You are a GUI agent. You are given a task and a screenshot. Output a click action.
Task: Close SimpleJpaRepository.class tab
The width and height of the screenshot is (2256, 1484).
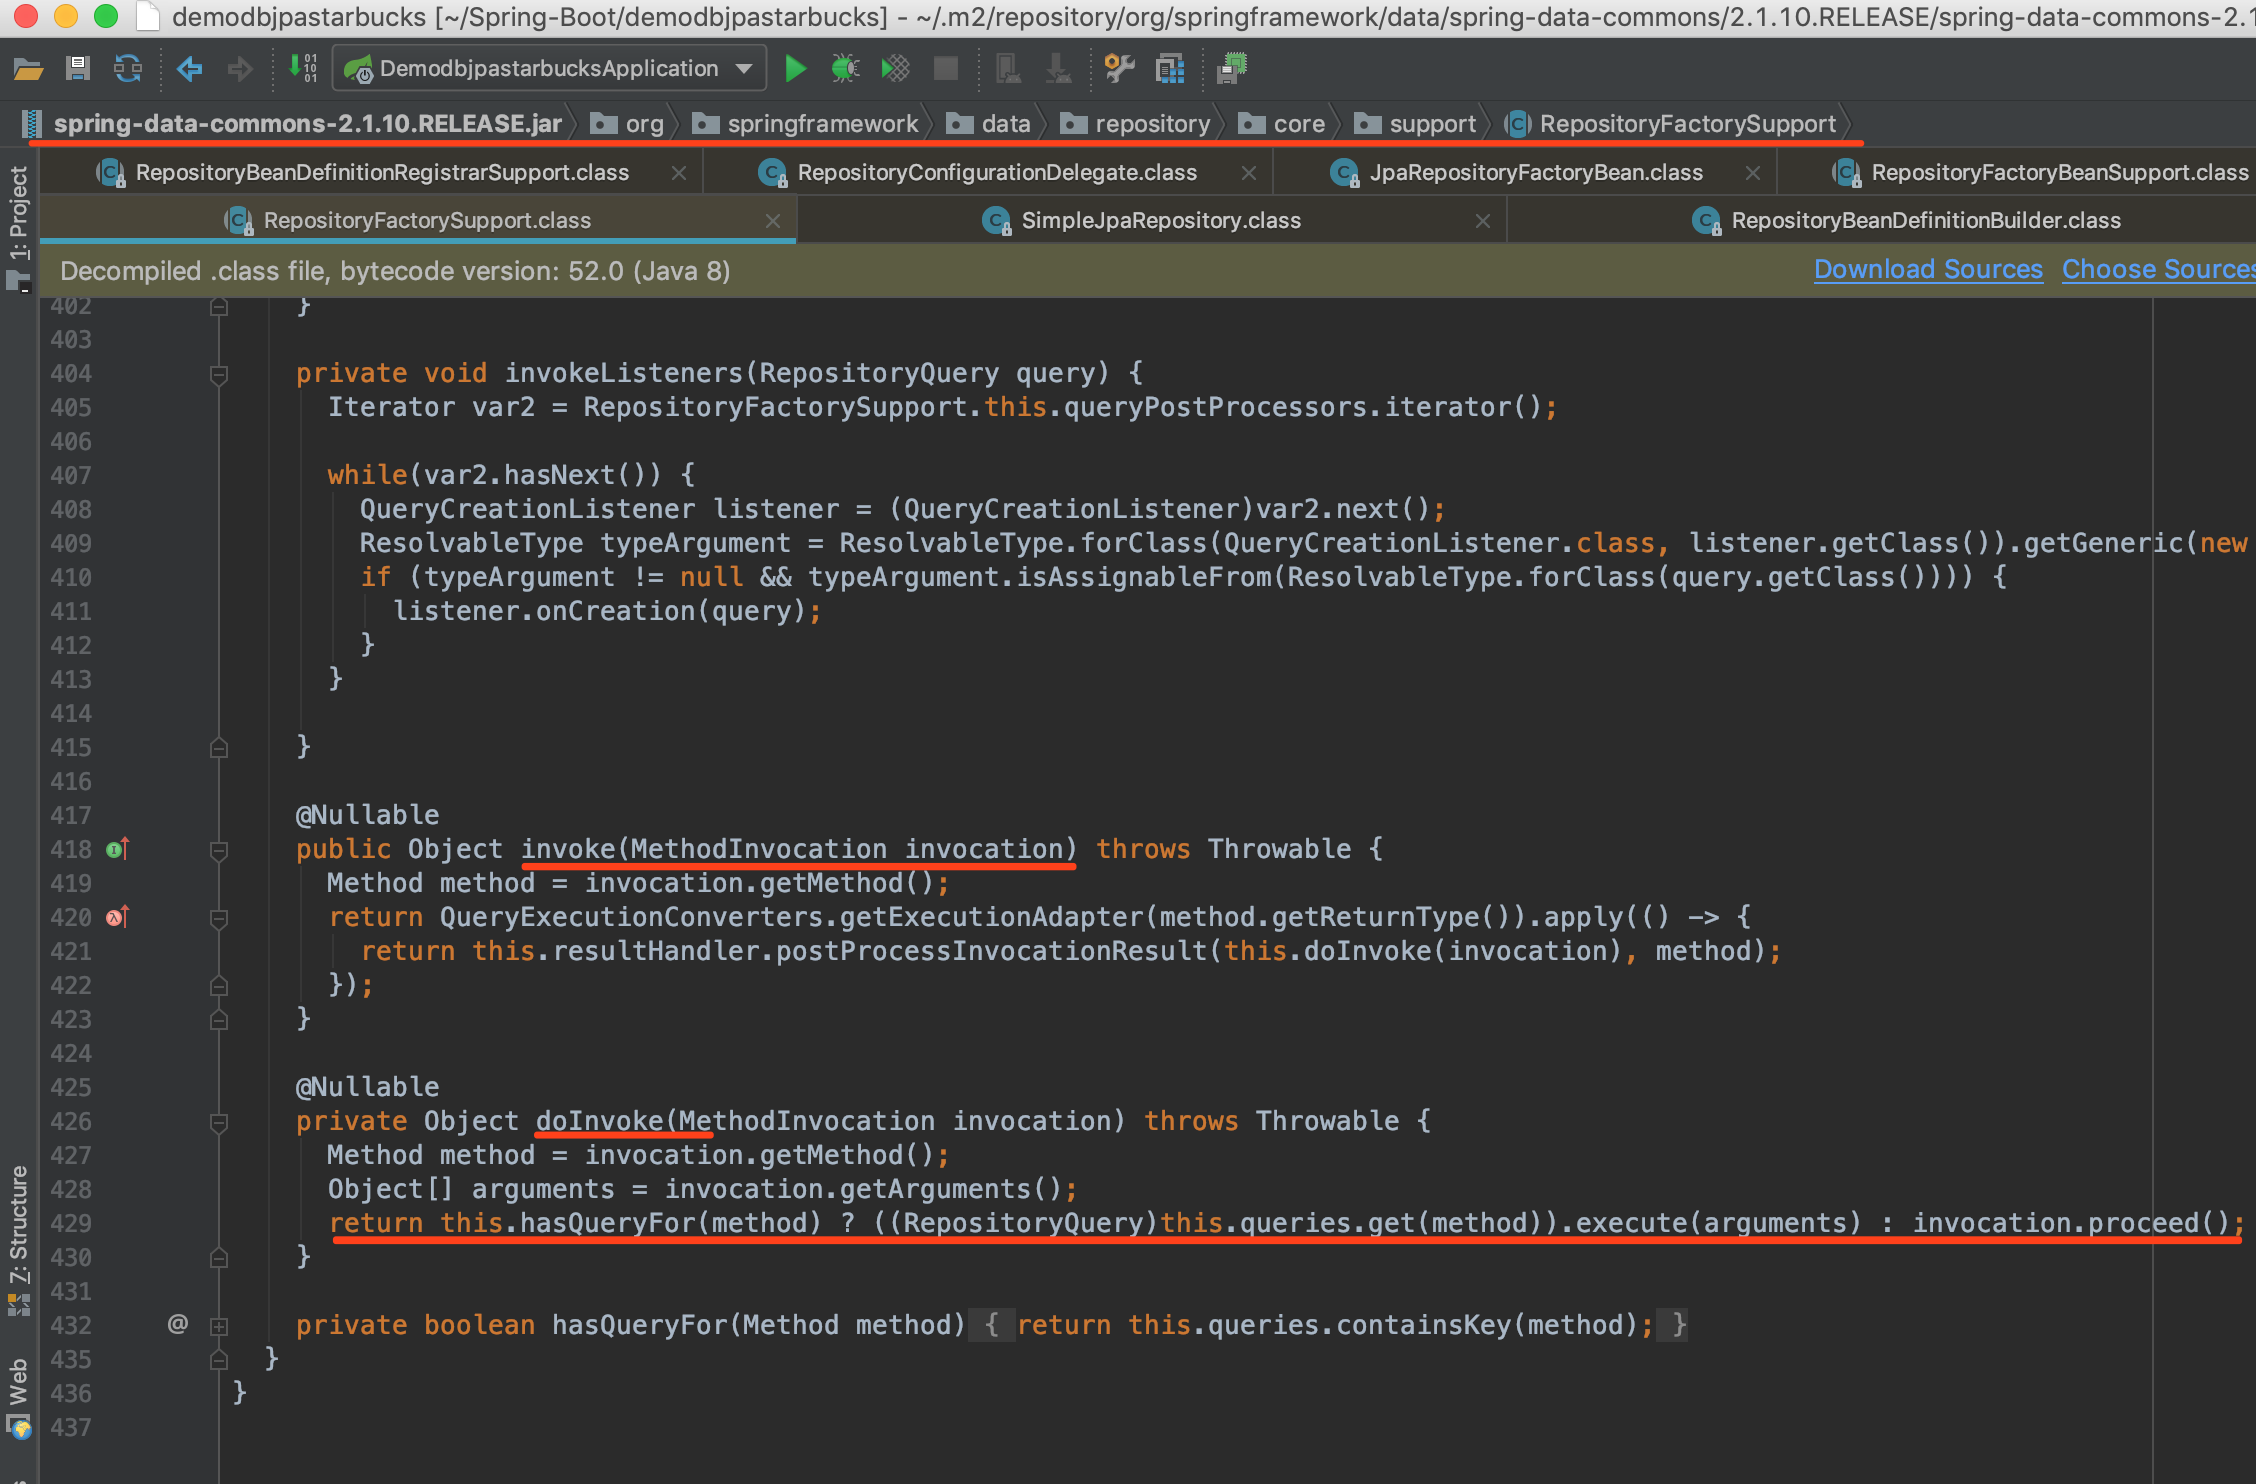click(x=1483, y=221)
